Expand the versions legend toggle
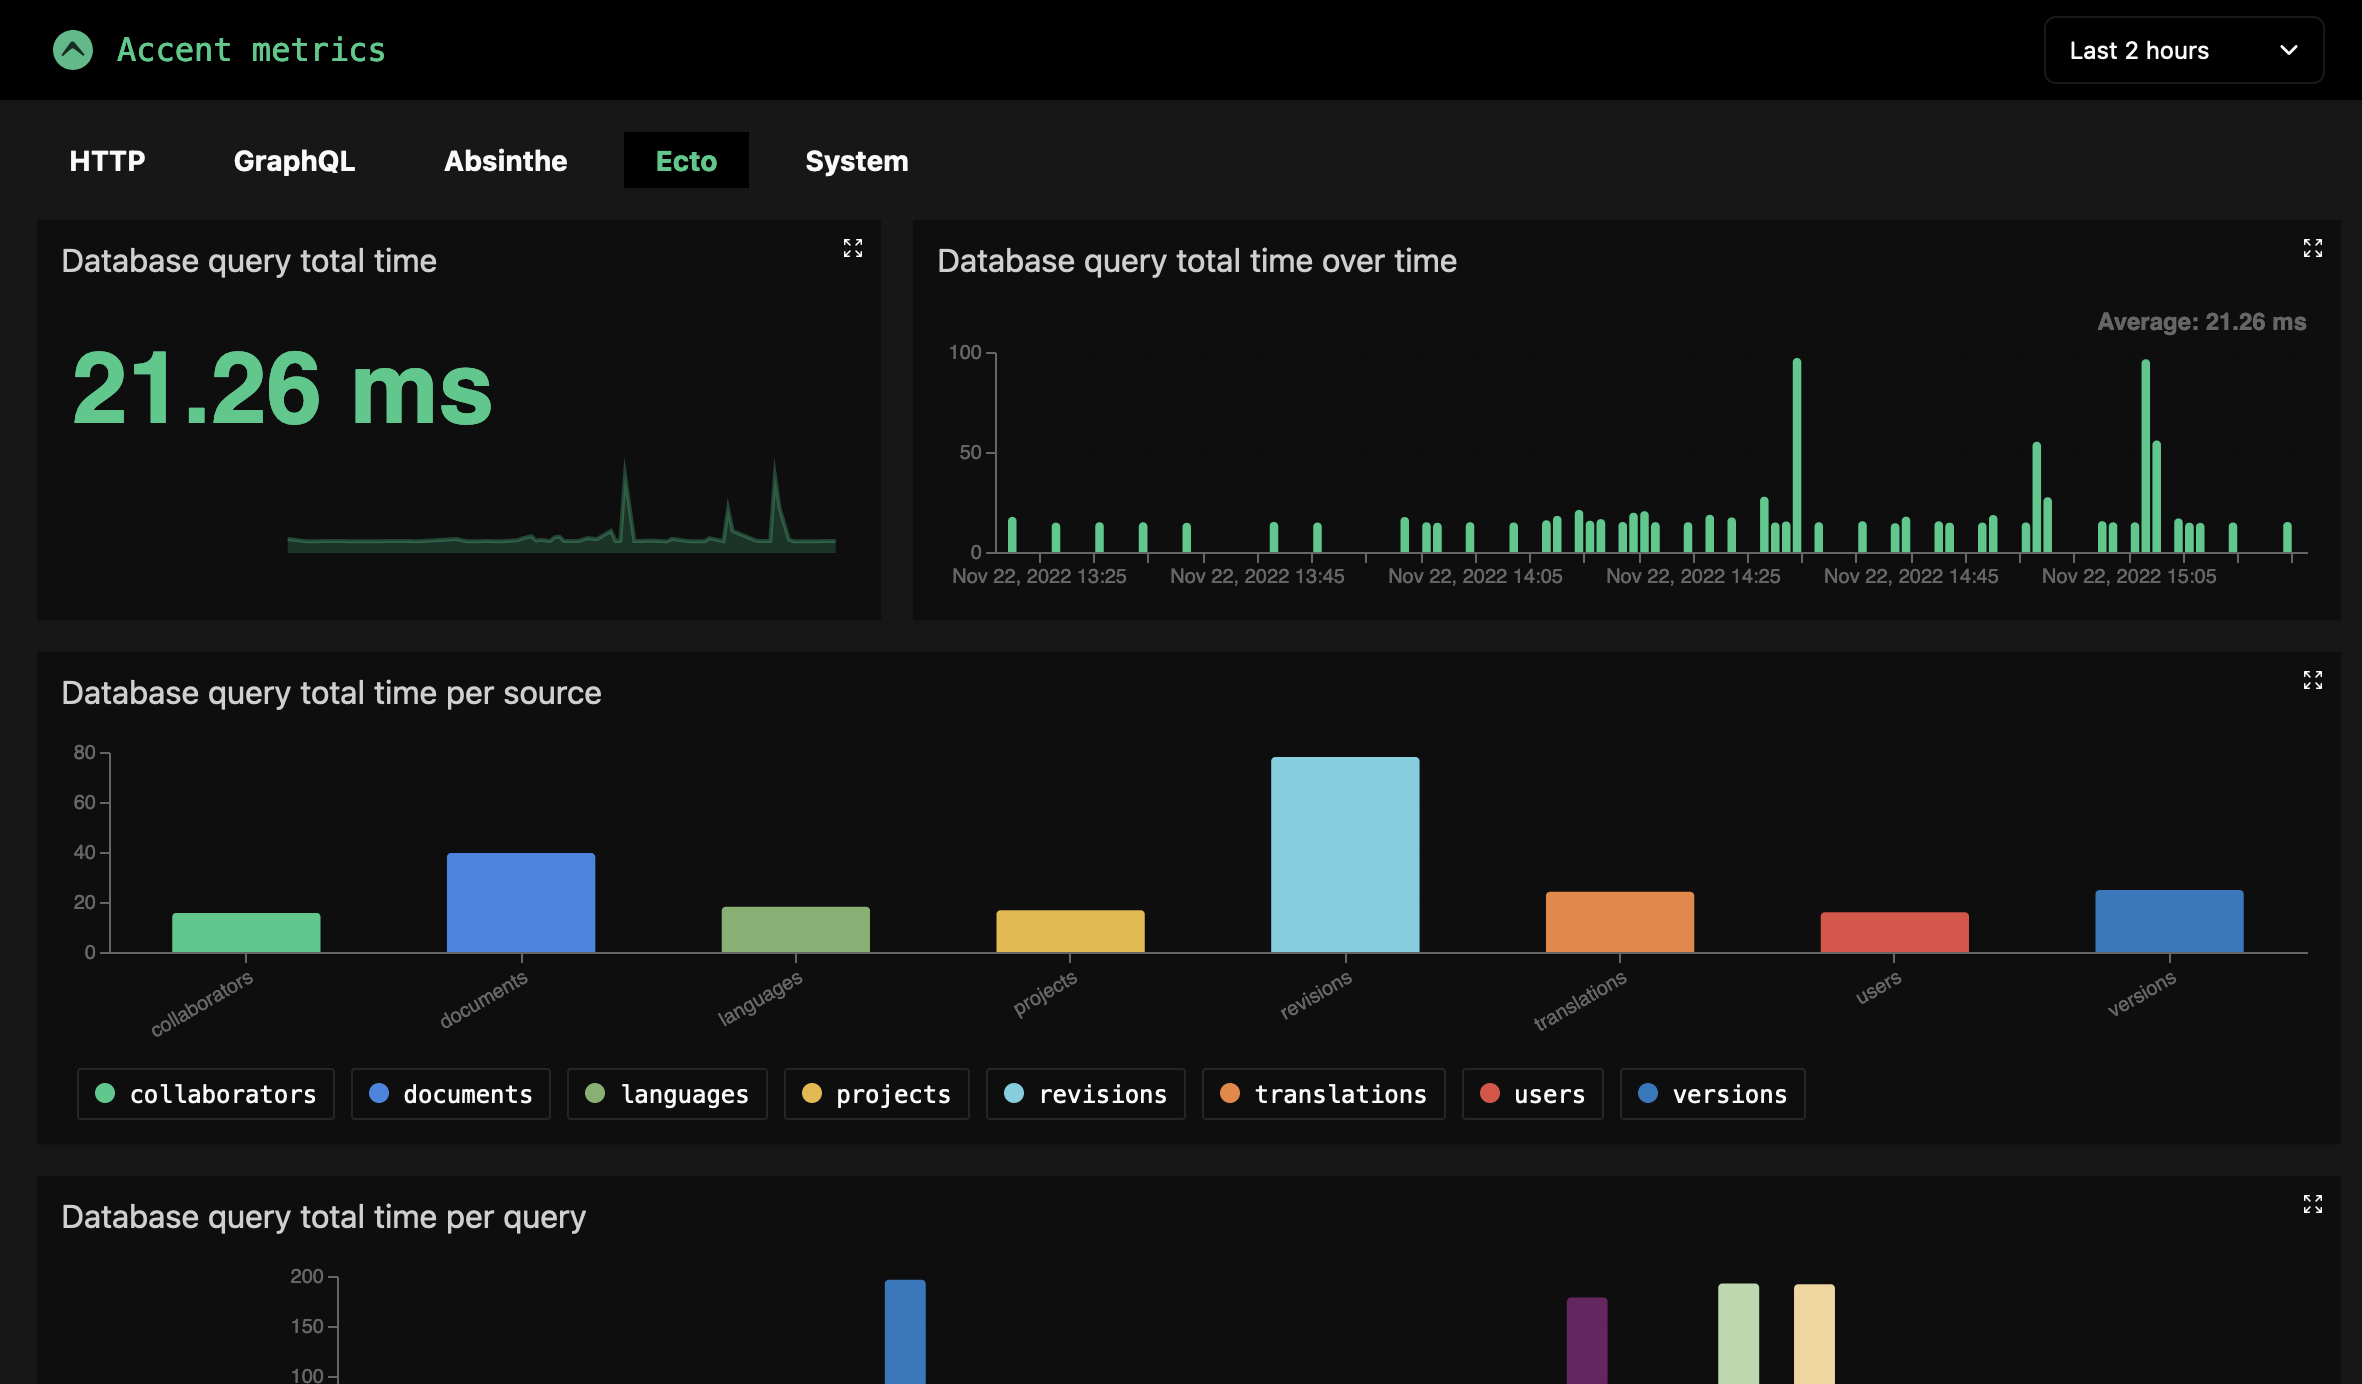Viewport: 2362px width, 1384px height. click(1712, 1094)
